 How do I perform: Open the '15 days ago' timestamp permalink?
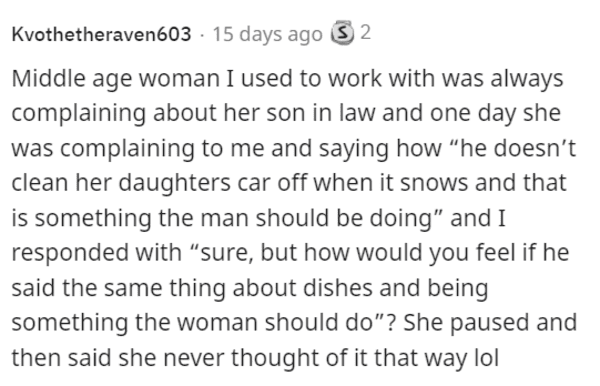click(267, 34)
